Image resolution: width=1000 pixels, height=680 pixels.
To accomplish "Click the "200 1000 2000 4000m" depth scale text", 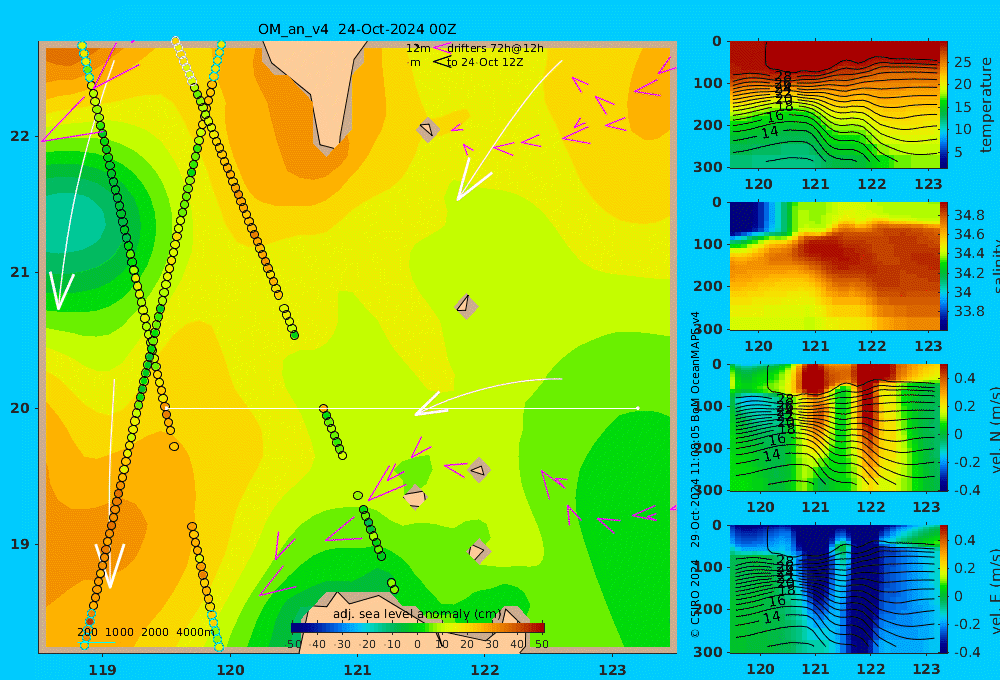I will [x=145, y=632].
